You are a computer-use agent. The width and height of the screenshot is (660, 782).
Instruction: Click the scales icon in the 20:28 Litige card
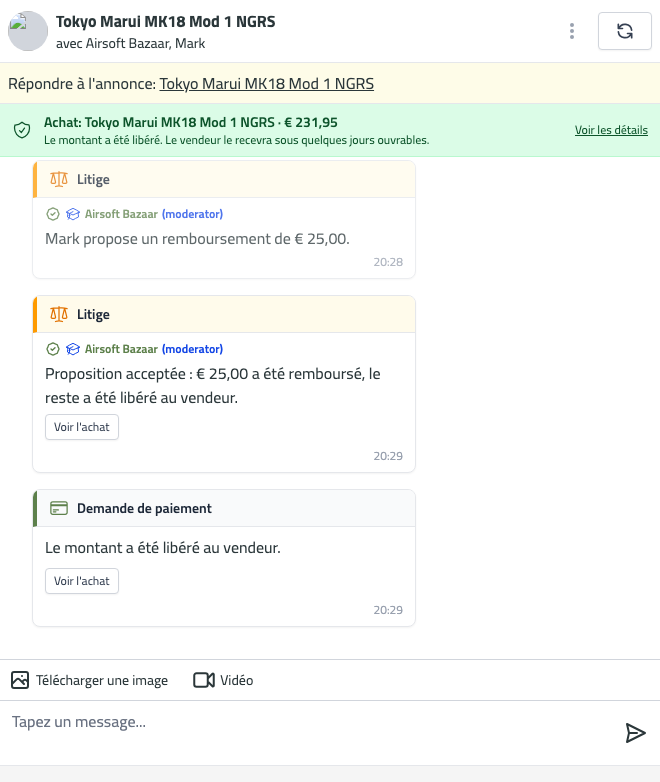click(59, 179)
